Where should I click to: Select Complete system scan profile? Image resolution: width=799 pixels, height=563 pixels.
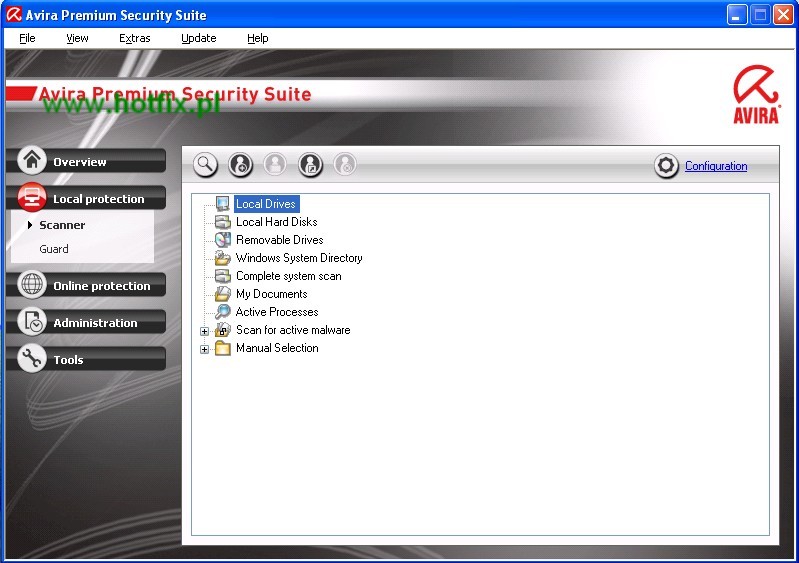[x=288, y=276]
